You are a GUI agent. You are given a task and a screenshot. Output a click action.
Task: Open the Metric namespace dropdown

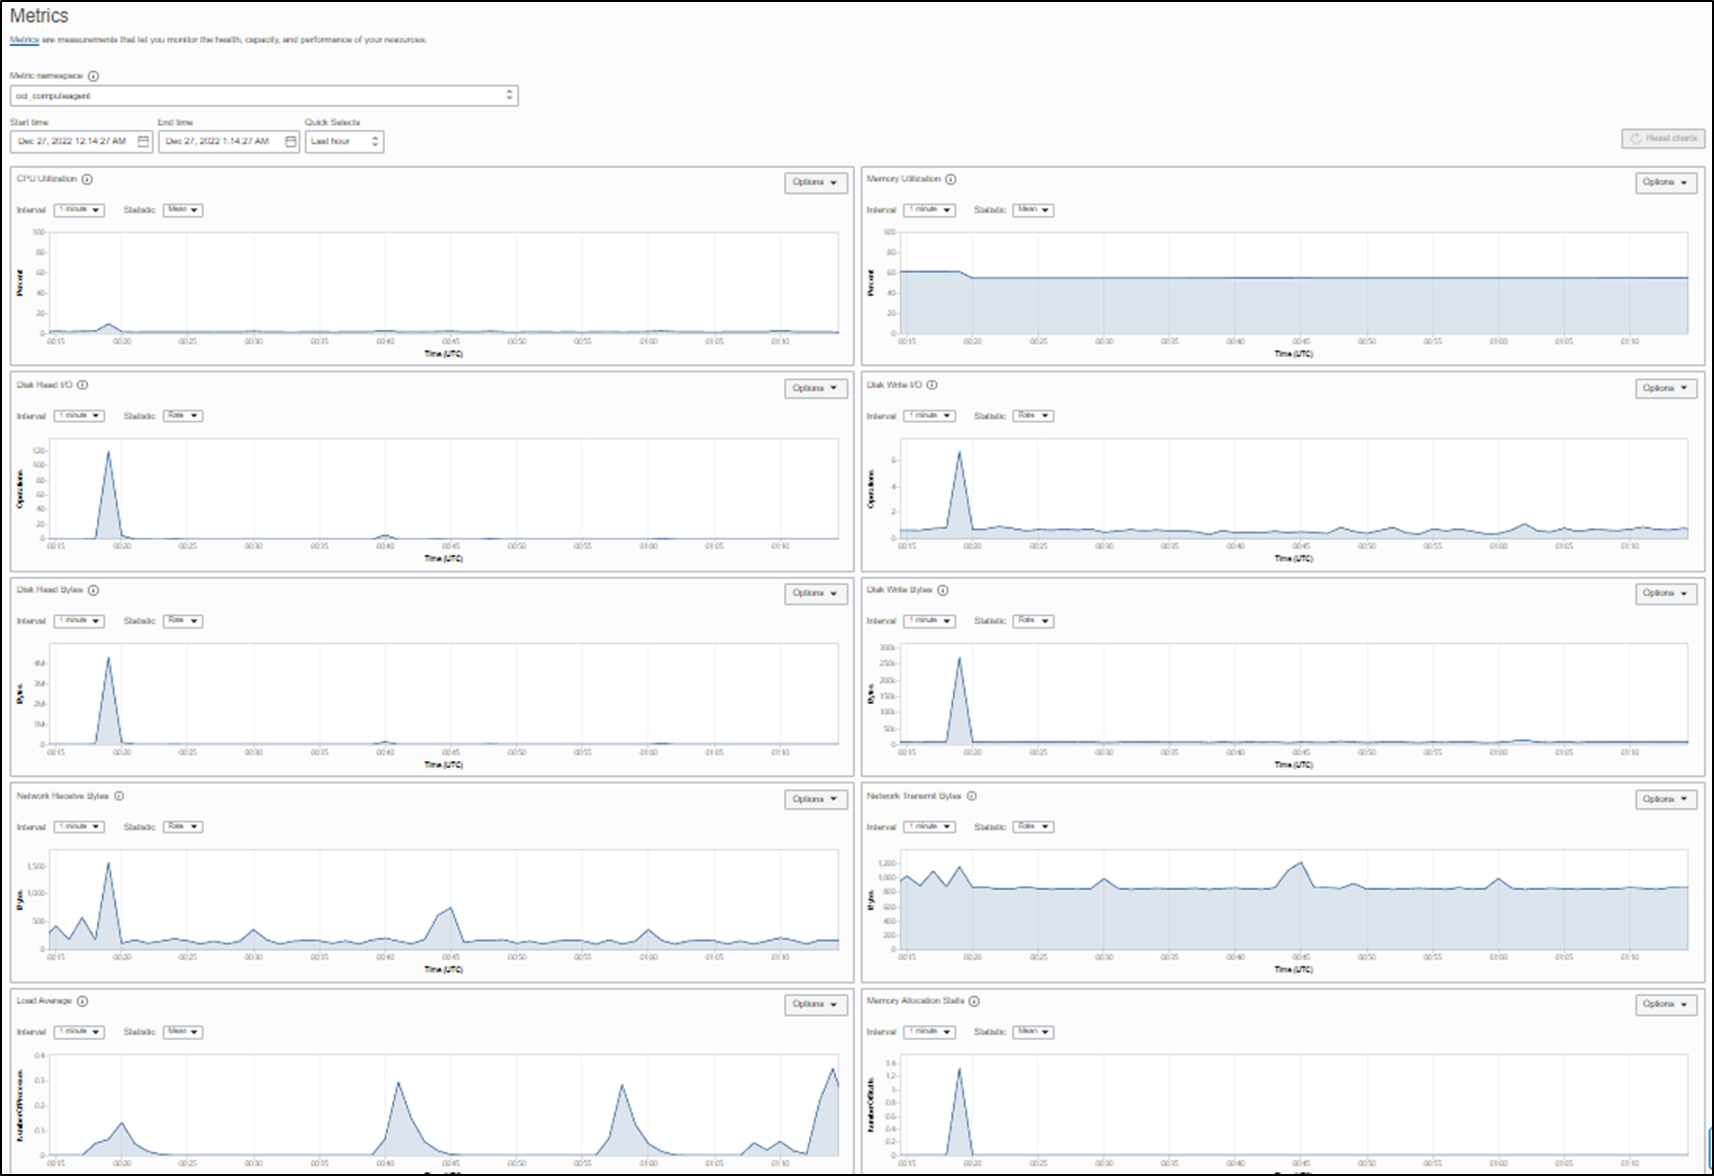[x=264, y=96]
